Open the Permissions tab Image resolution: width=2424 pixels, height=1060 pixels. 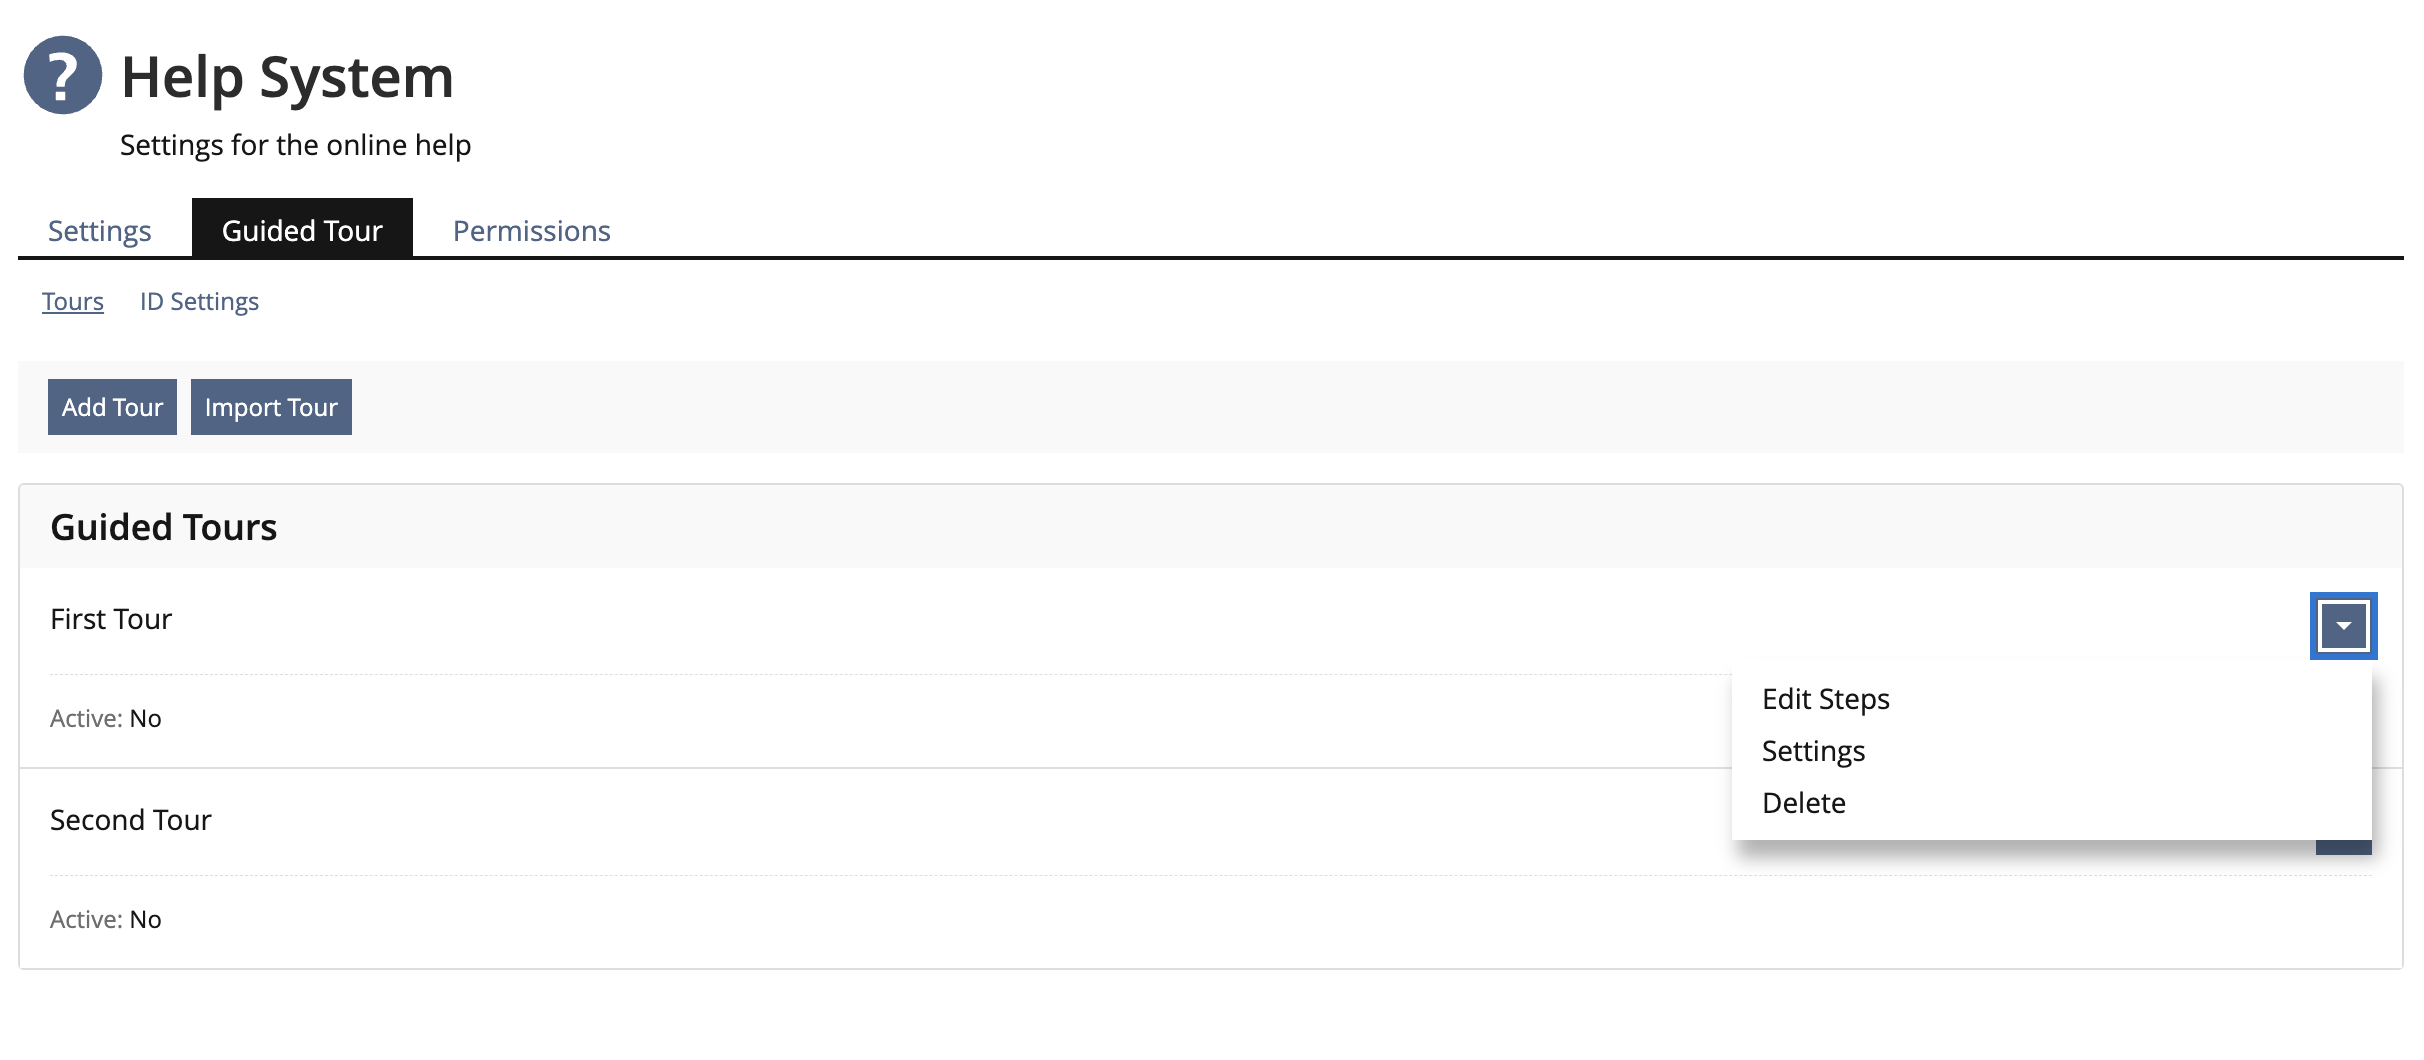click(531, 231)
